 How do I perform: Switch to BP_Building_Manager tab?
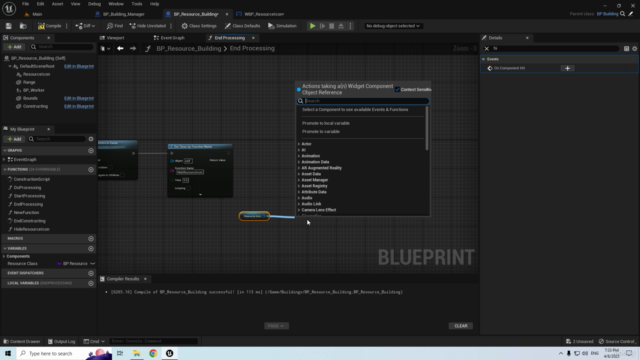point(123,14)
